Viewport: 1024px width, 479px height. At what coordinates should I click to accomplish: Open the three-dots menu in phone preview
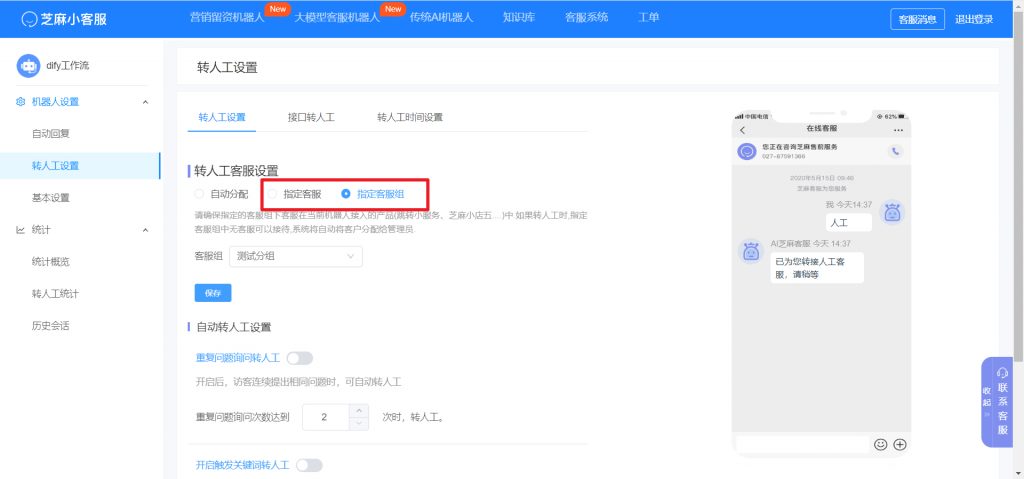click(x=898, y=129)
